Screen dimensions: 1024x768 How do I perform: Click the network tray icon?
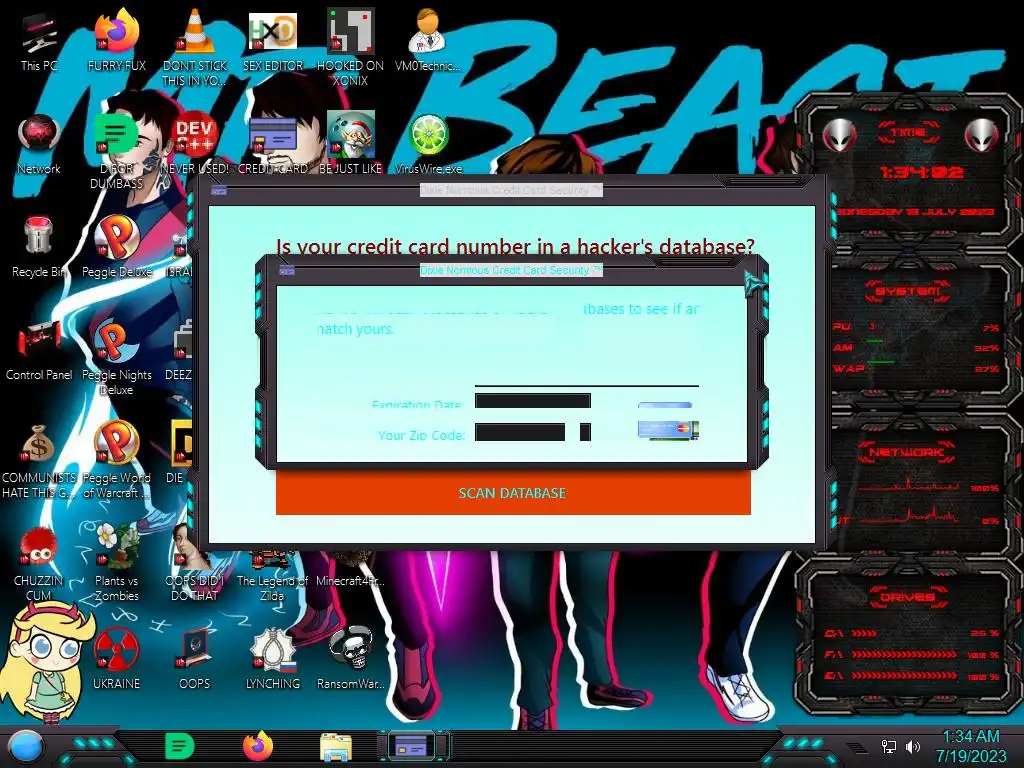pyautogui.click(x=888, y=746)
